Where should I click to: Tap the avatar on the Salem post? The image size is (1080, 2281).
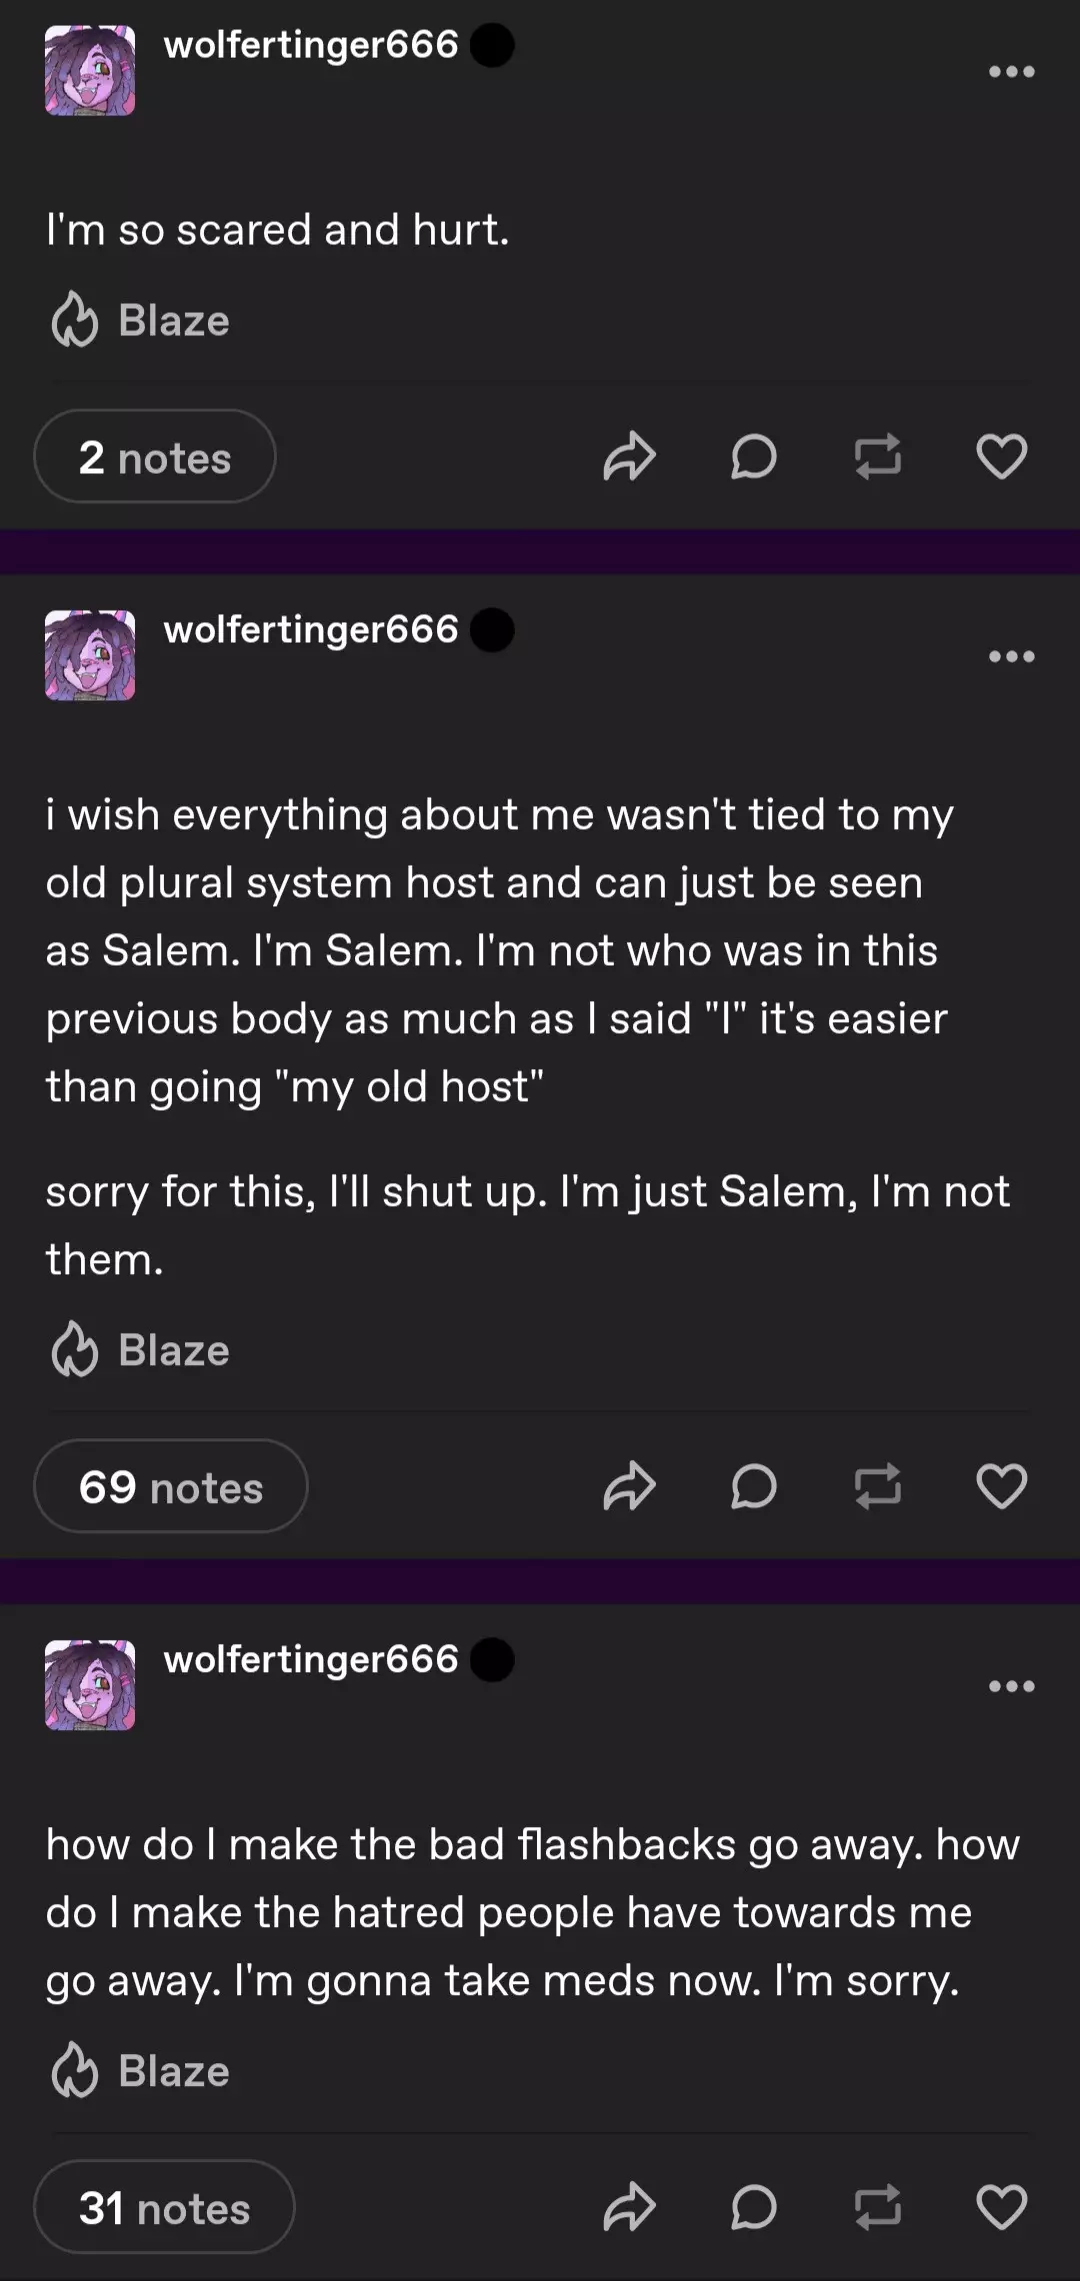(90, 655)
